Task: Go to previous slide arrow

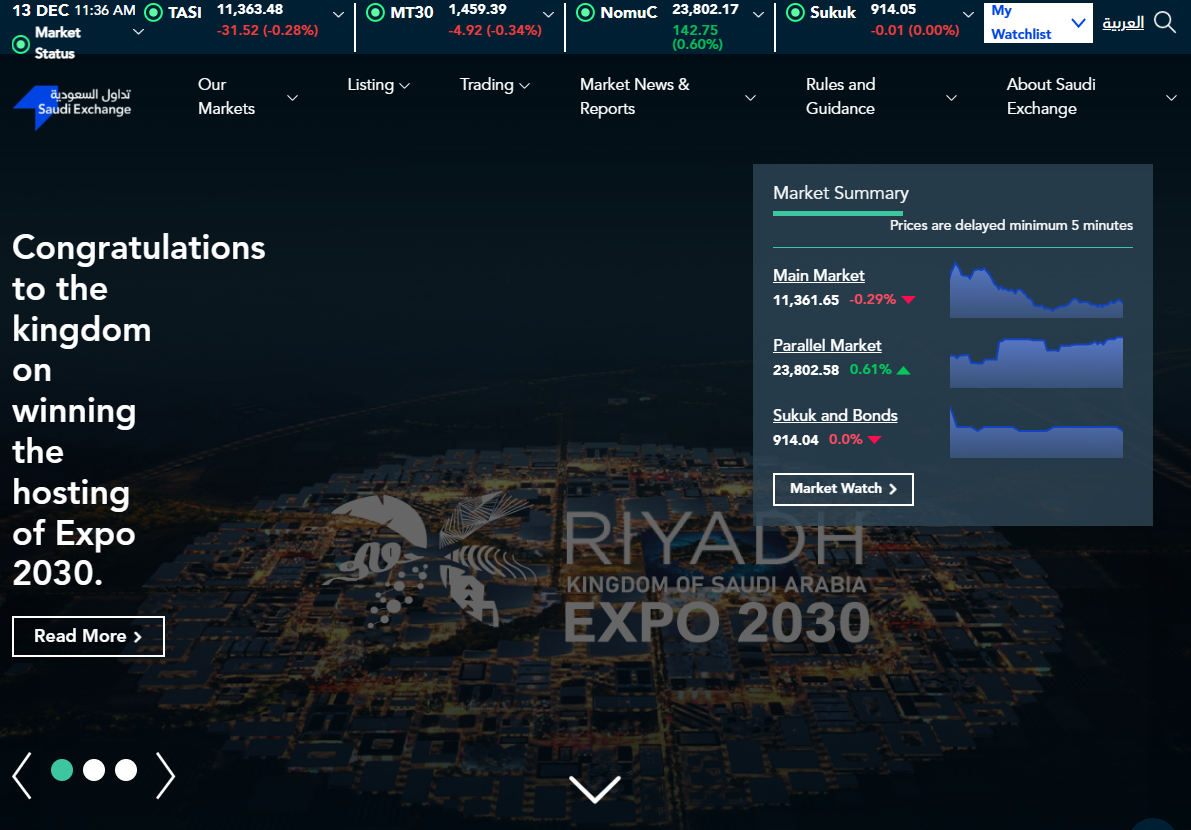Action: [22, 775]
